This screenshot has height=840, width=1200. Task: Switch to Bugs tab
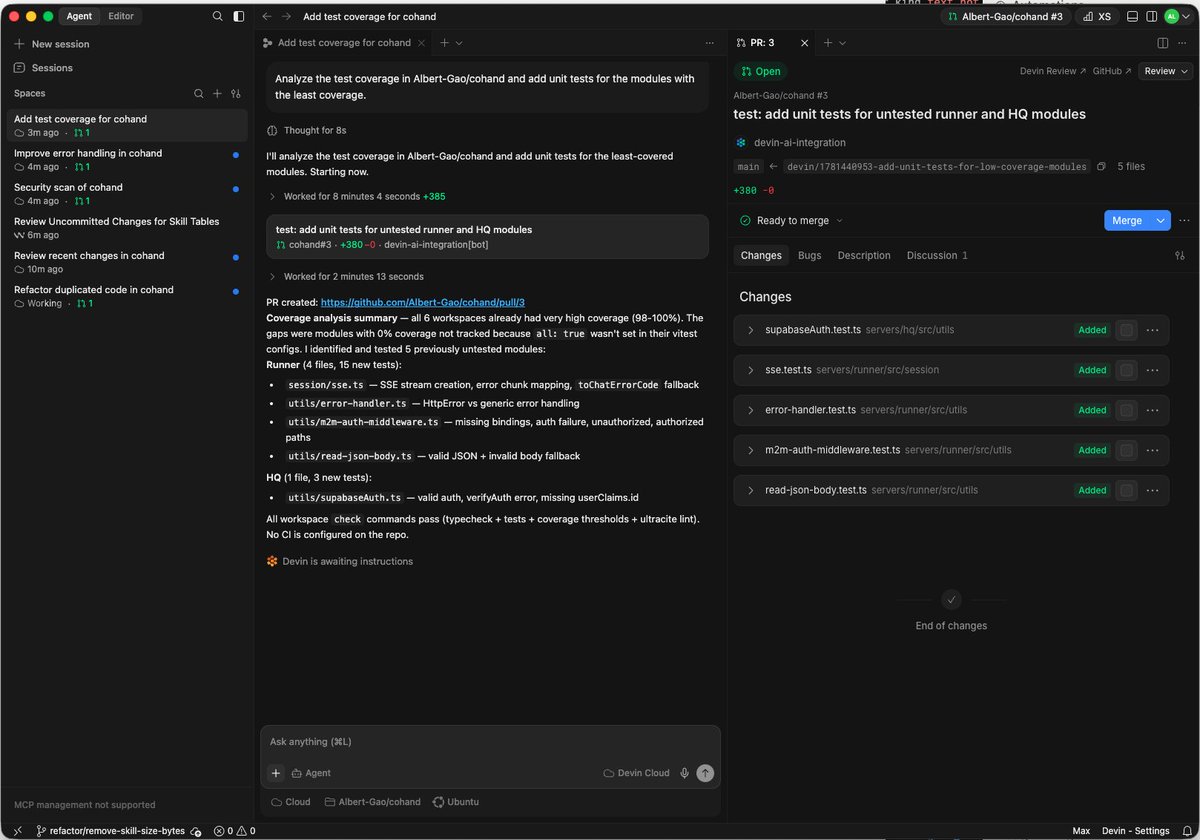810,255
